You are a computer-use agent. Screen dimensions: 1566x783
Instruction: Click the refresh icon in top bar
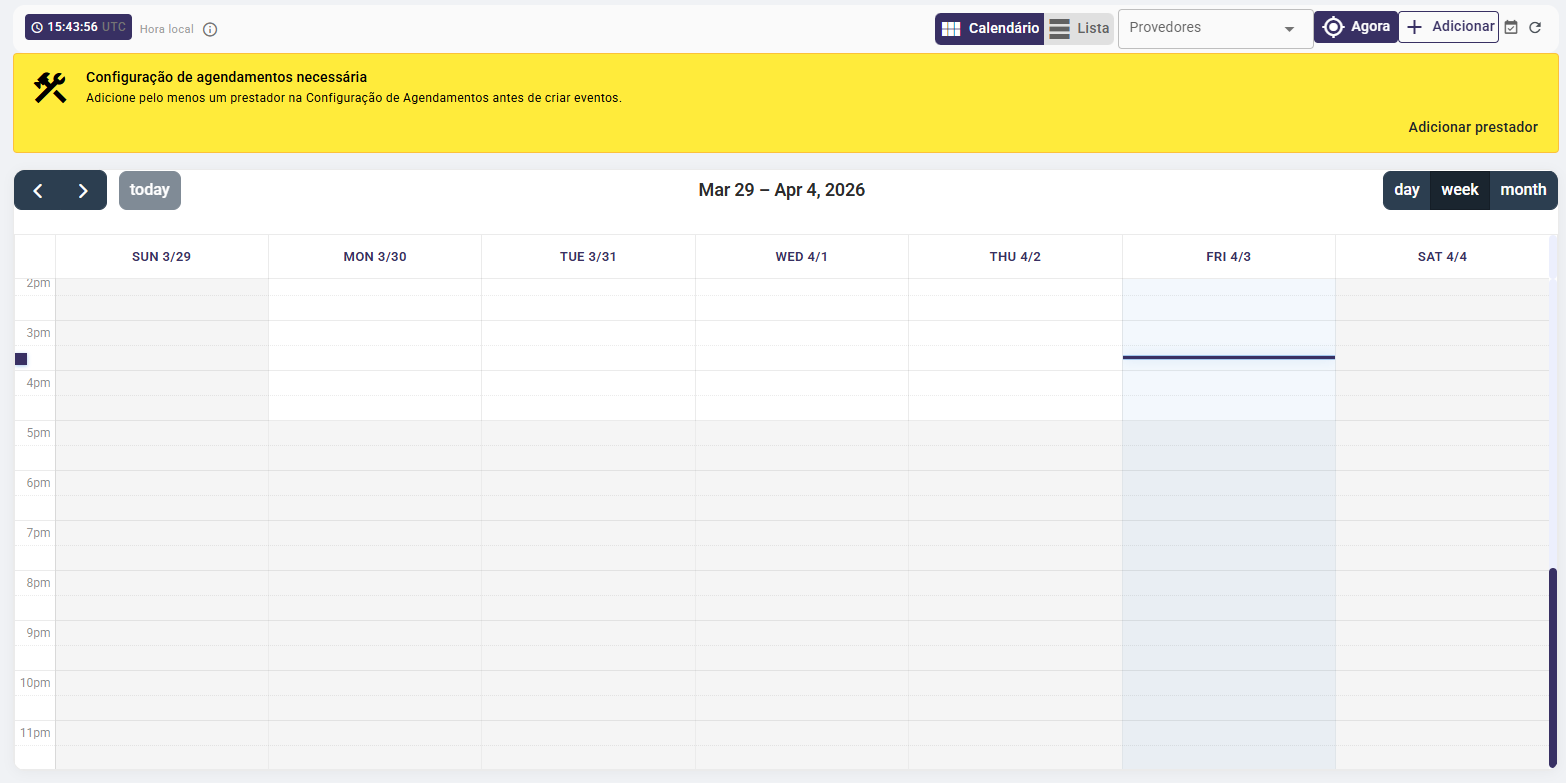[x=1535, y=28]
